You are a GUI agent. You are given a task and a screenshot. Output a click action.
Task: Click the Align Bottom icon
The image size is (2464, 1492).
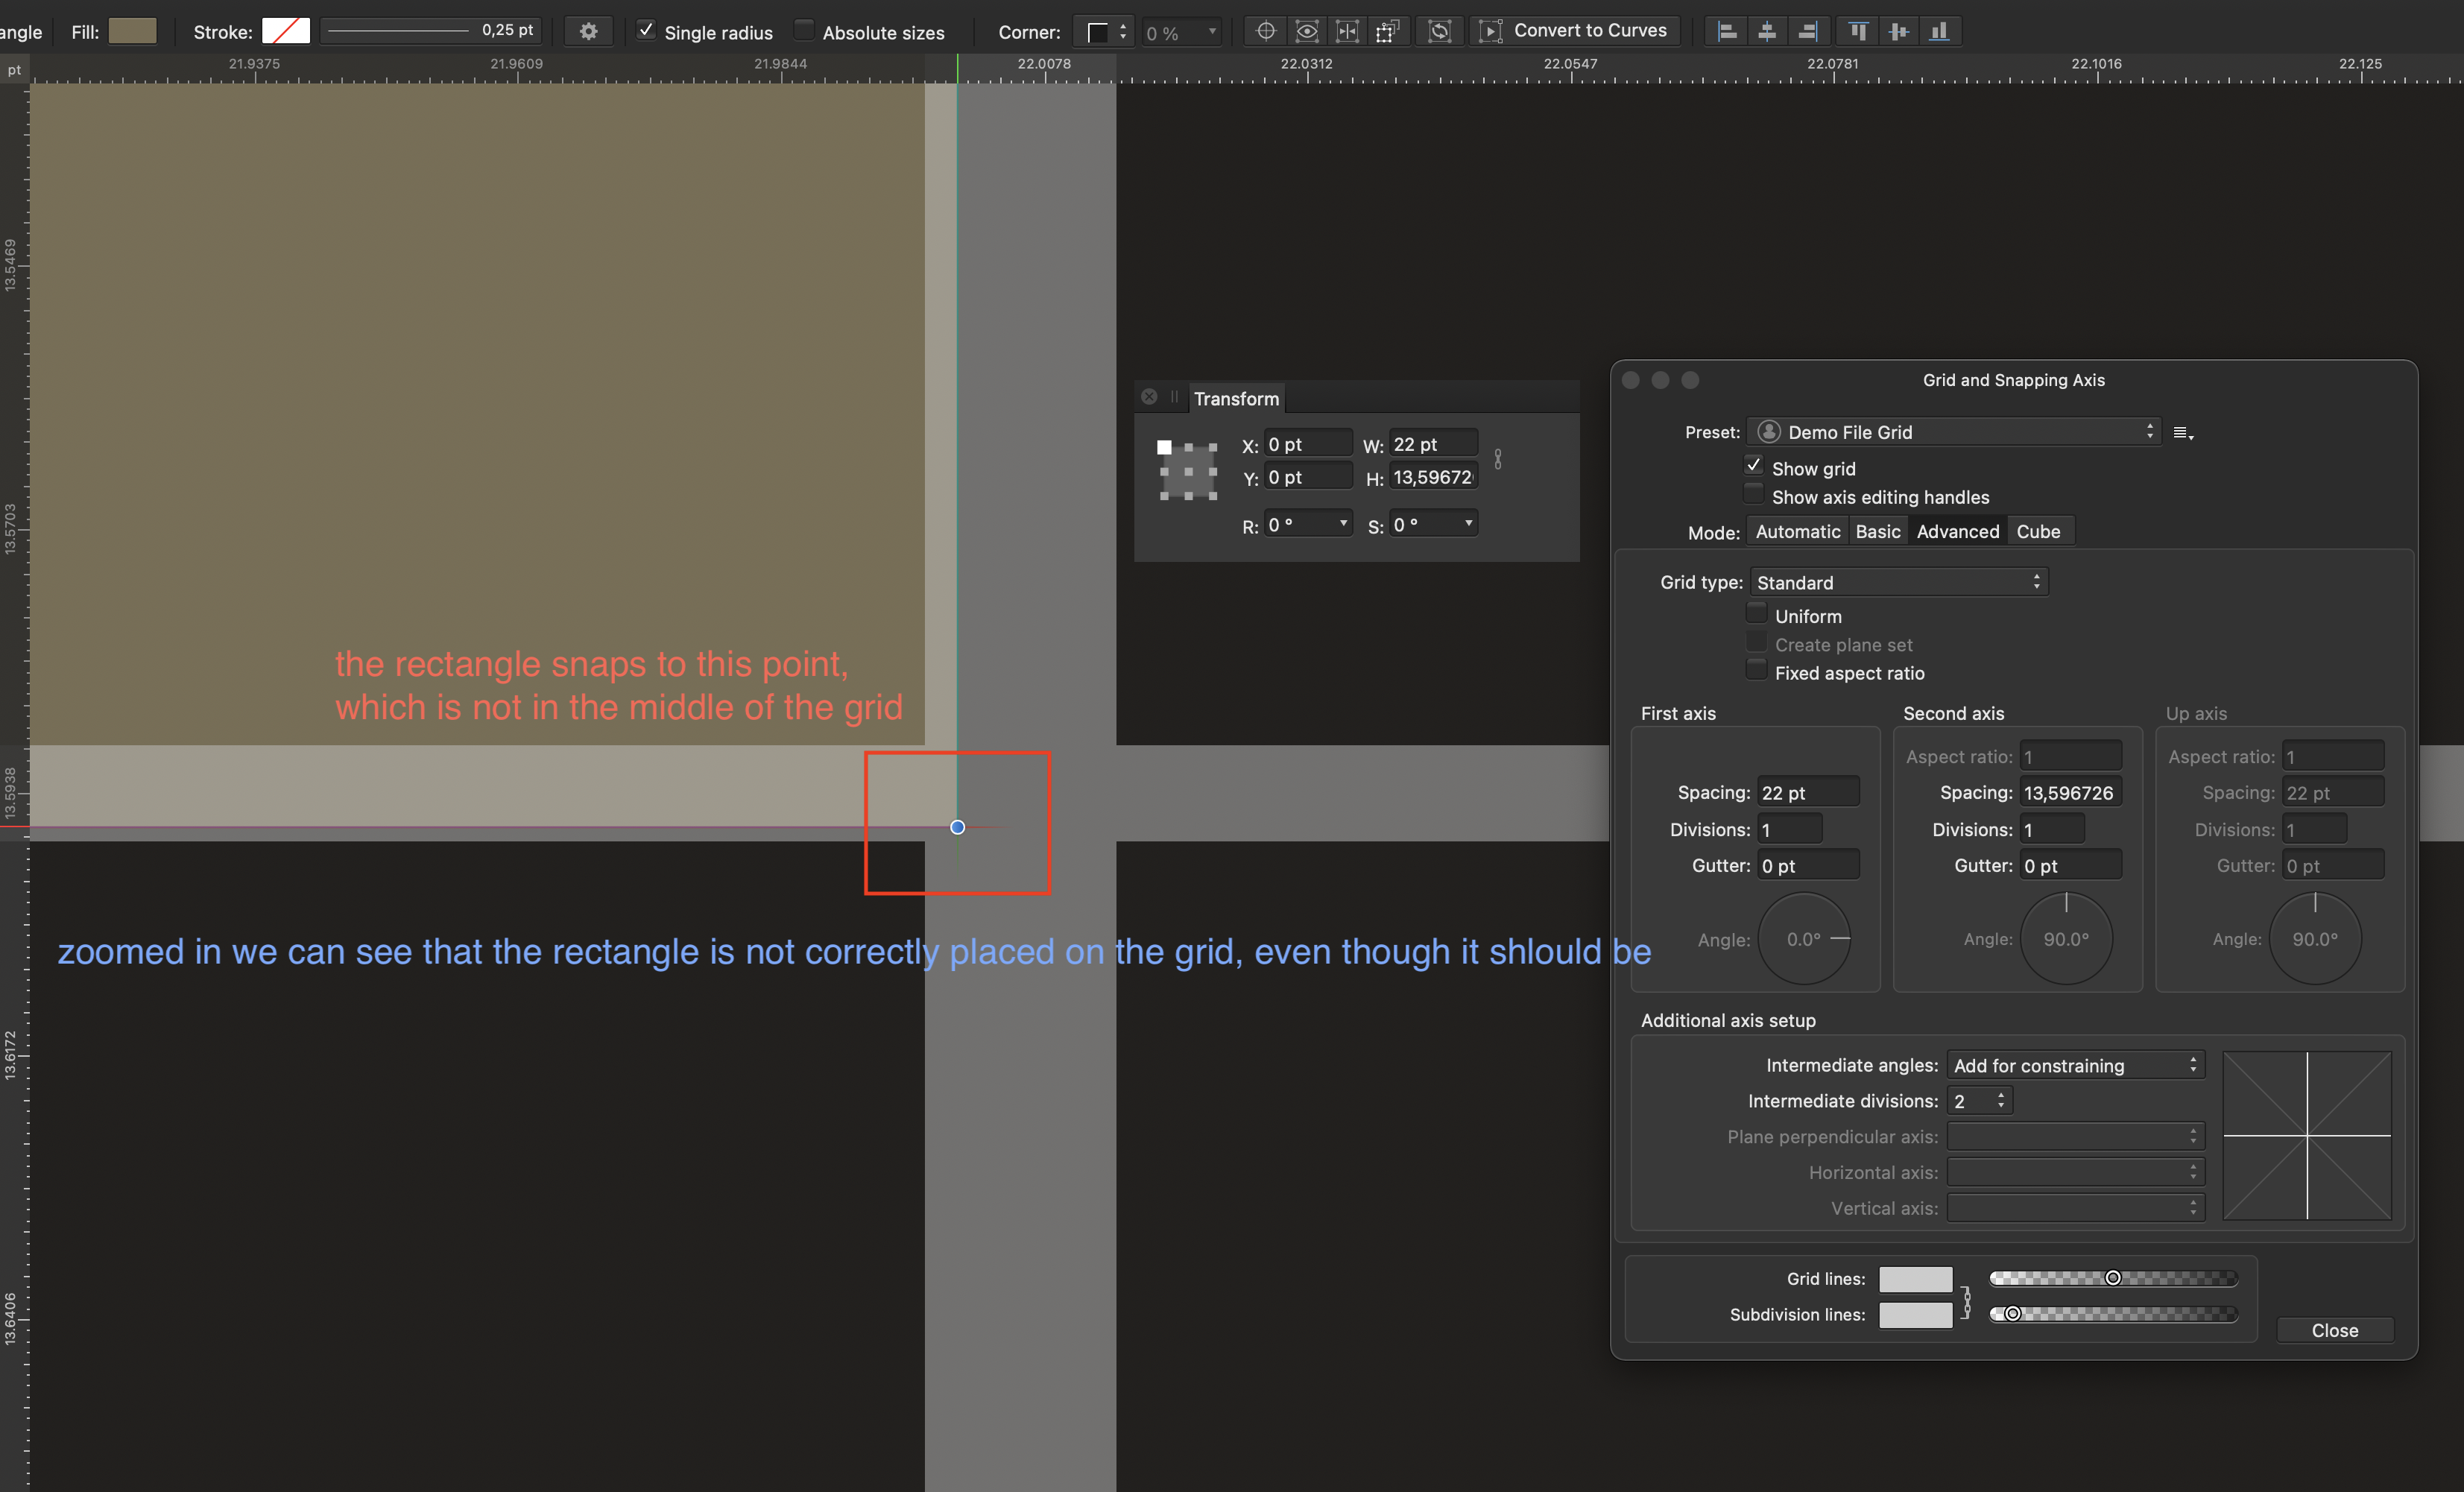click(1939, 31)
